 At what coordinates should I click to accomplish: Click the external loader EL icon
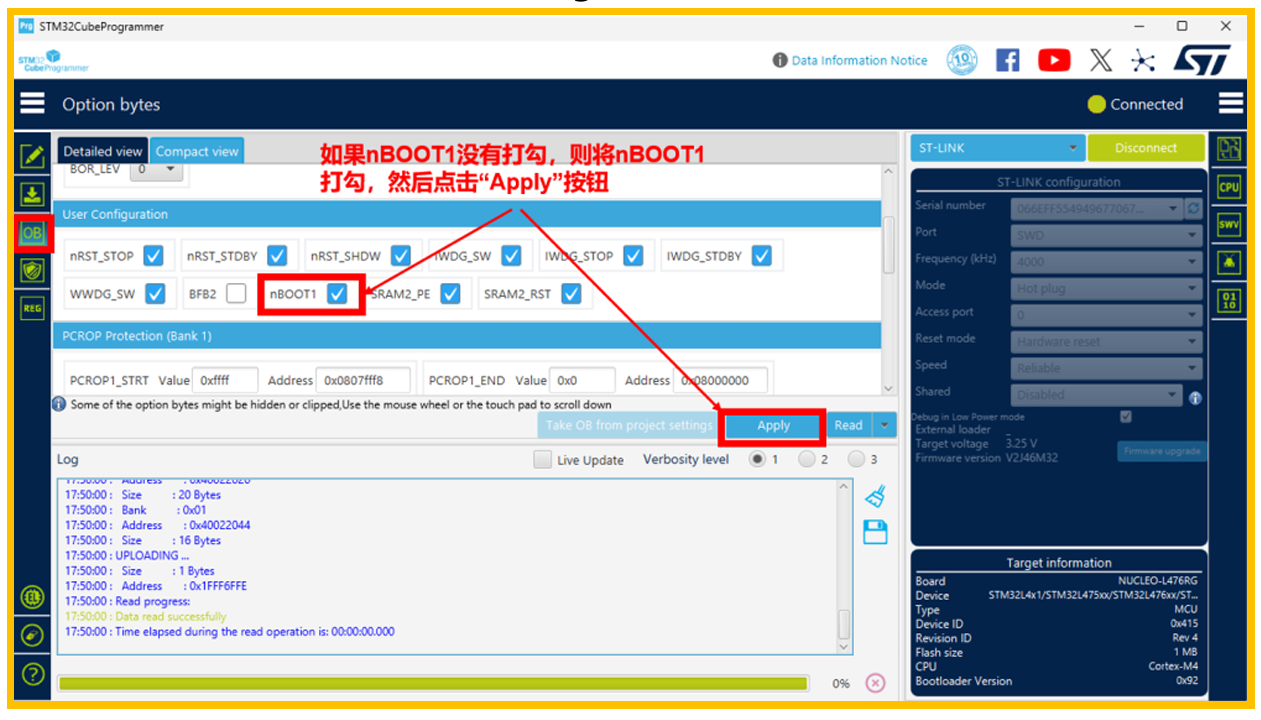(32, 598)
